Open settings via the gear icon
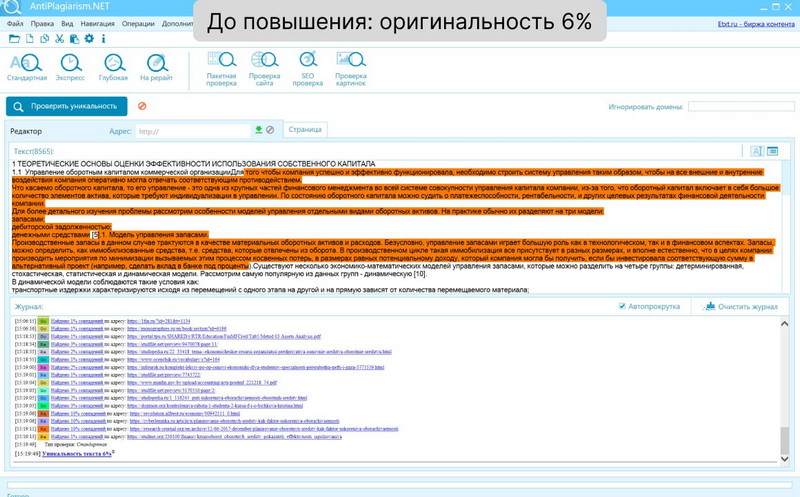Image resolution: width=800 pixels, height=497 pixels. tap(89, 39)
